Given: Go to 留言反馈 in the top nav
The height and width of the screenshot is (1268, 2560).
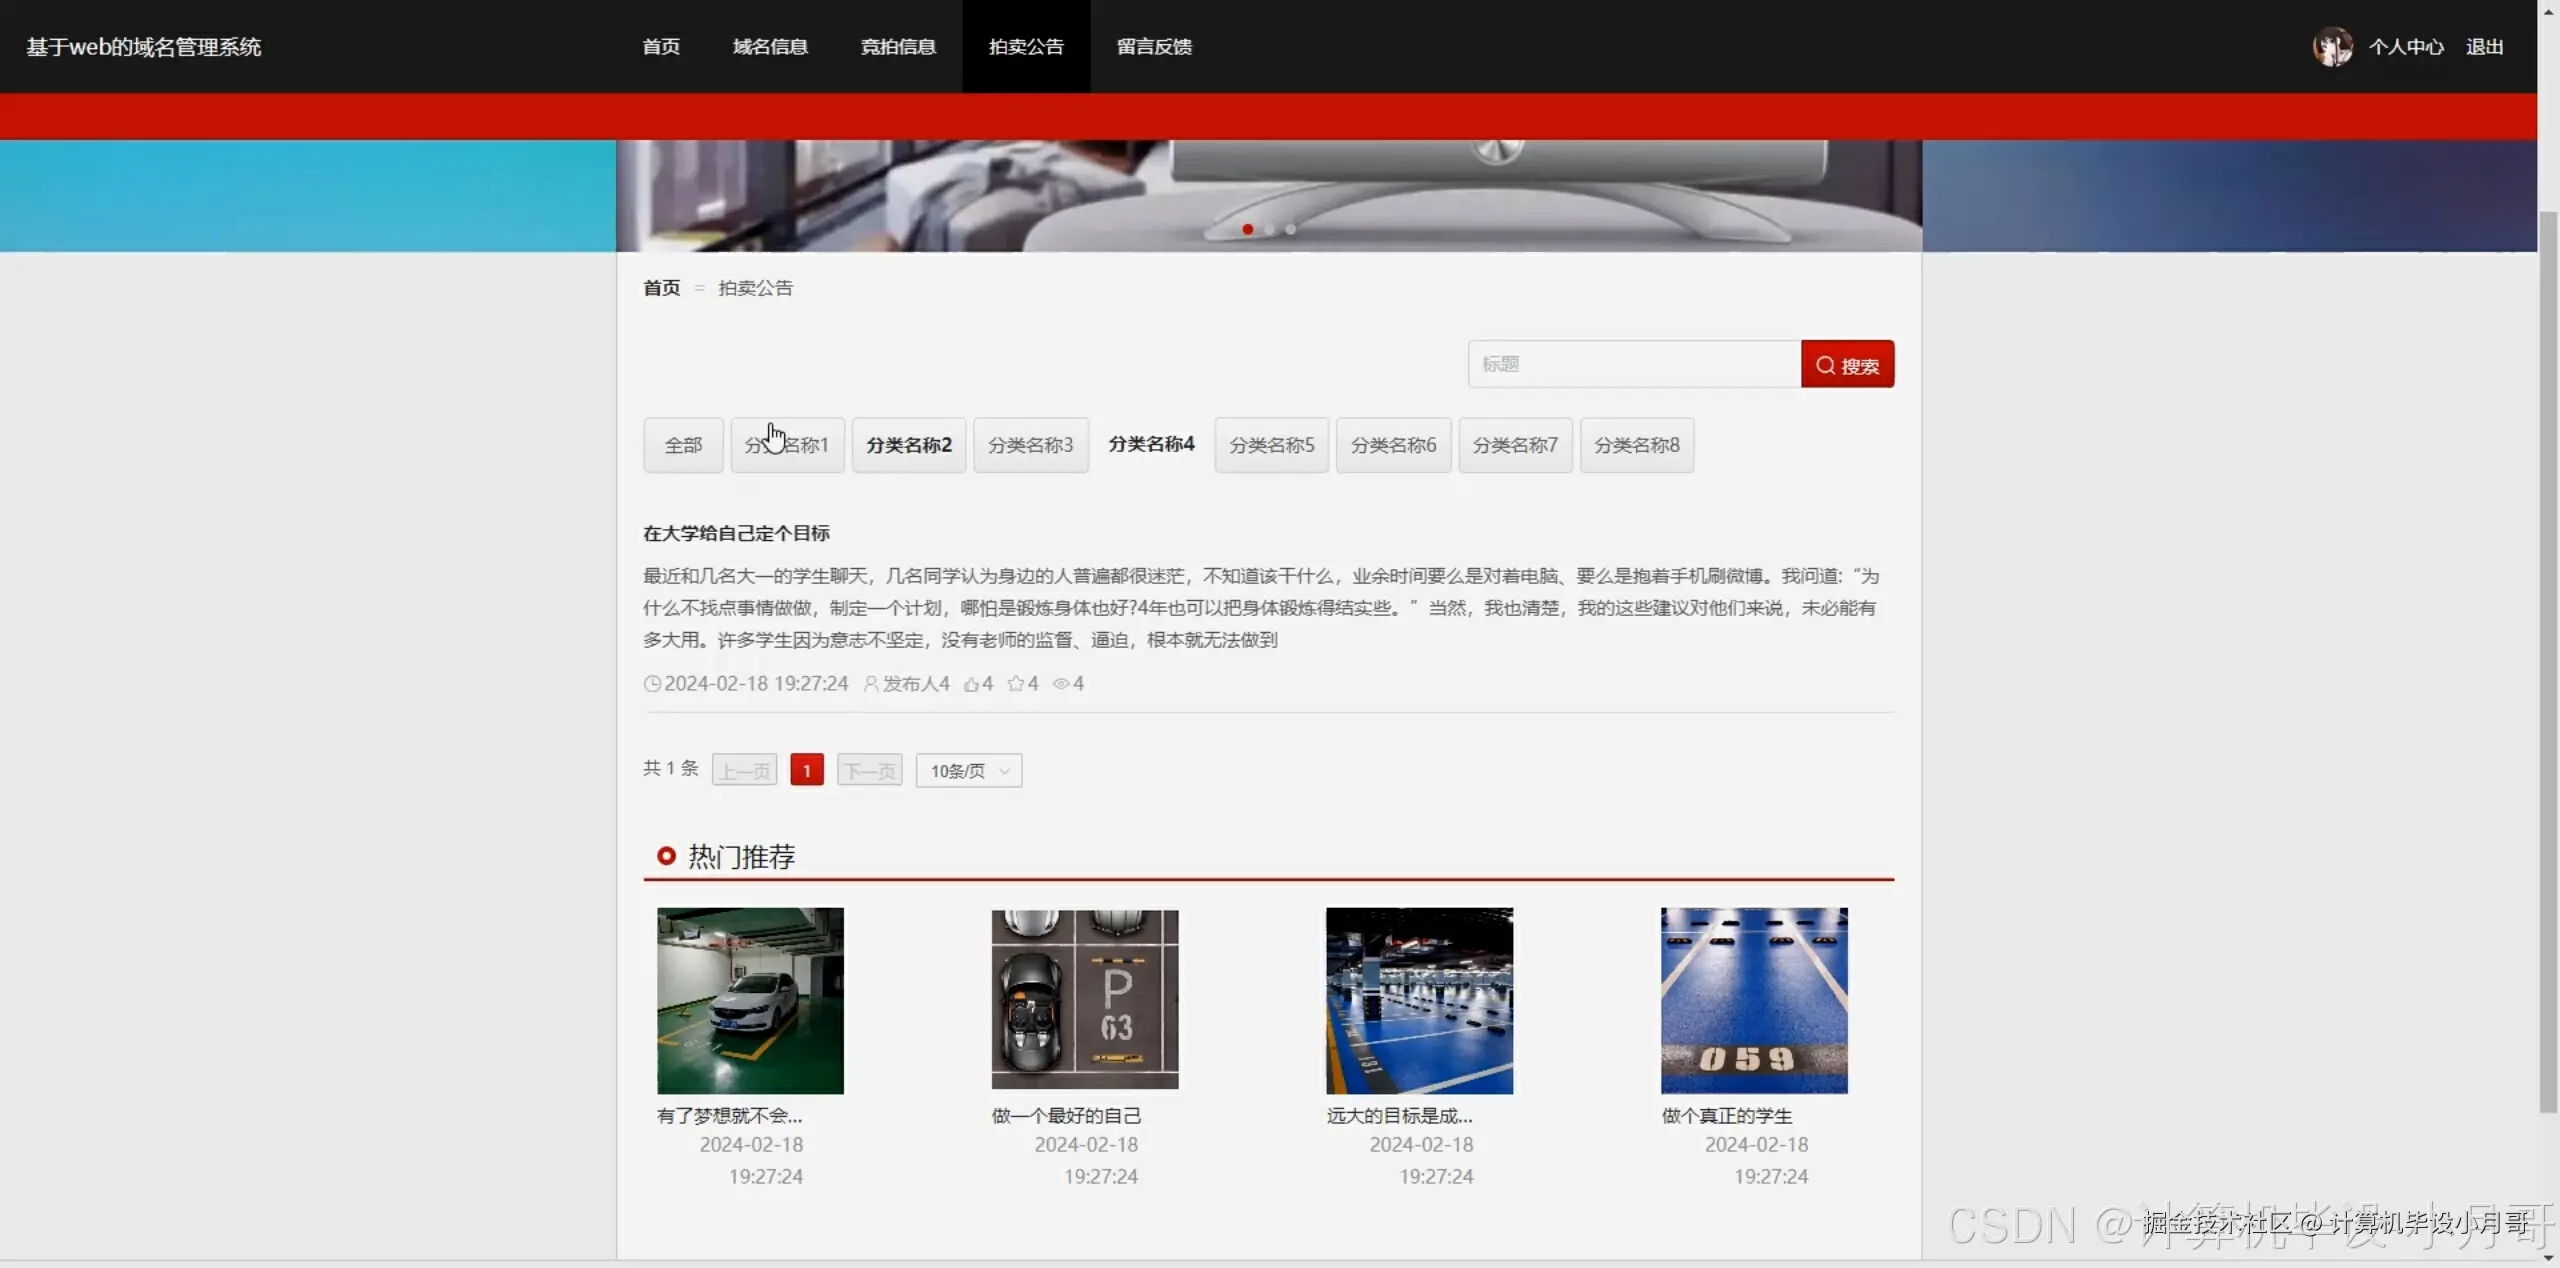Looking at the screenshot, I should click(x=1154, y=47).
